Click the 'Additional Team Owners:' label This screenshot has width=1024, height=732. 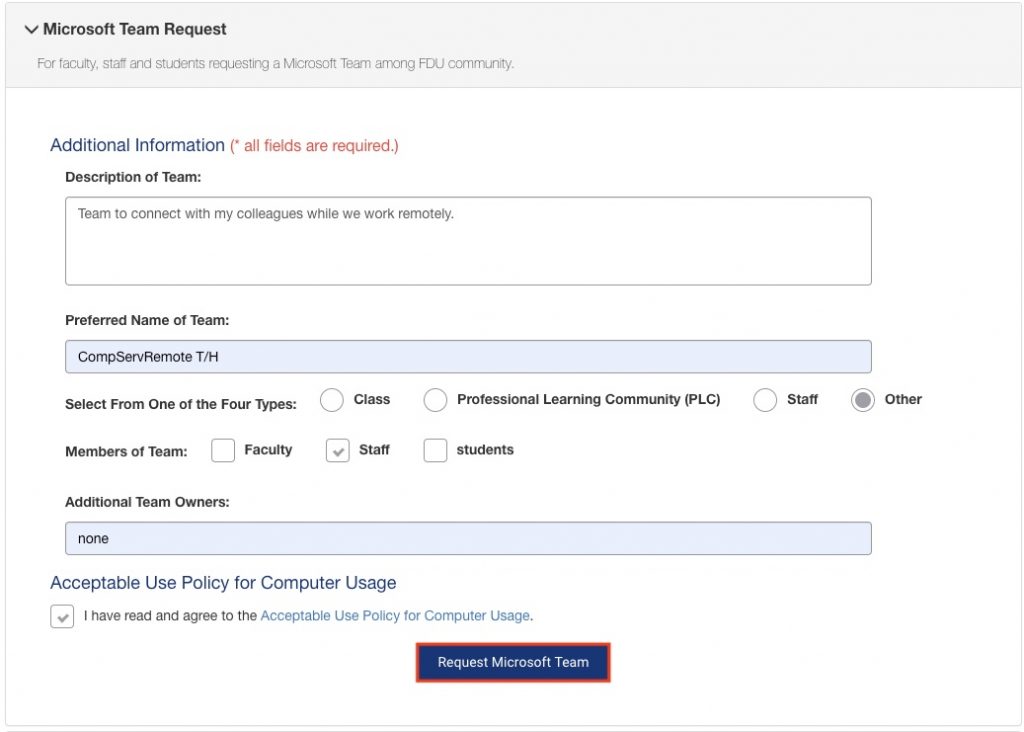(x=147, y=501)
